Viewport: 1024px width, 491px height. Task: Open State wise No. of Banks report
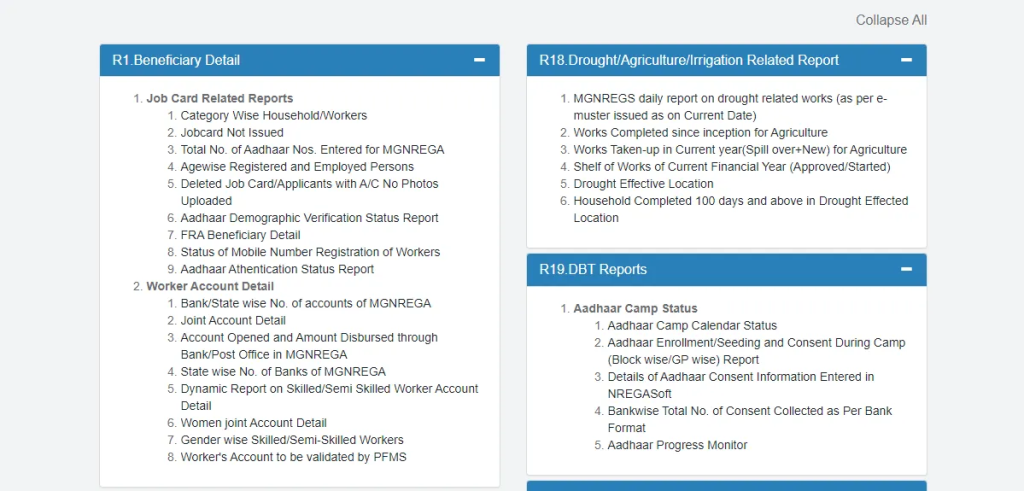pyautogui.click(x=283, y=372)
